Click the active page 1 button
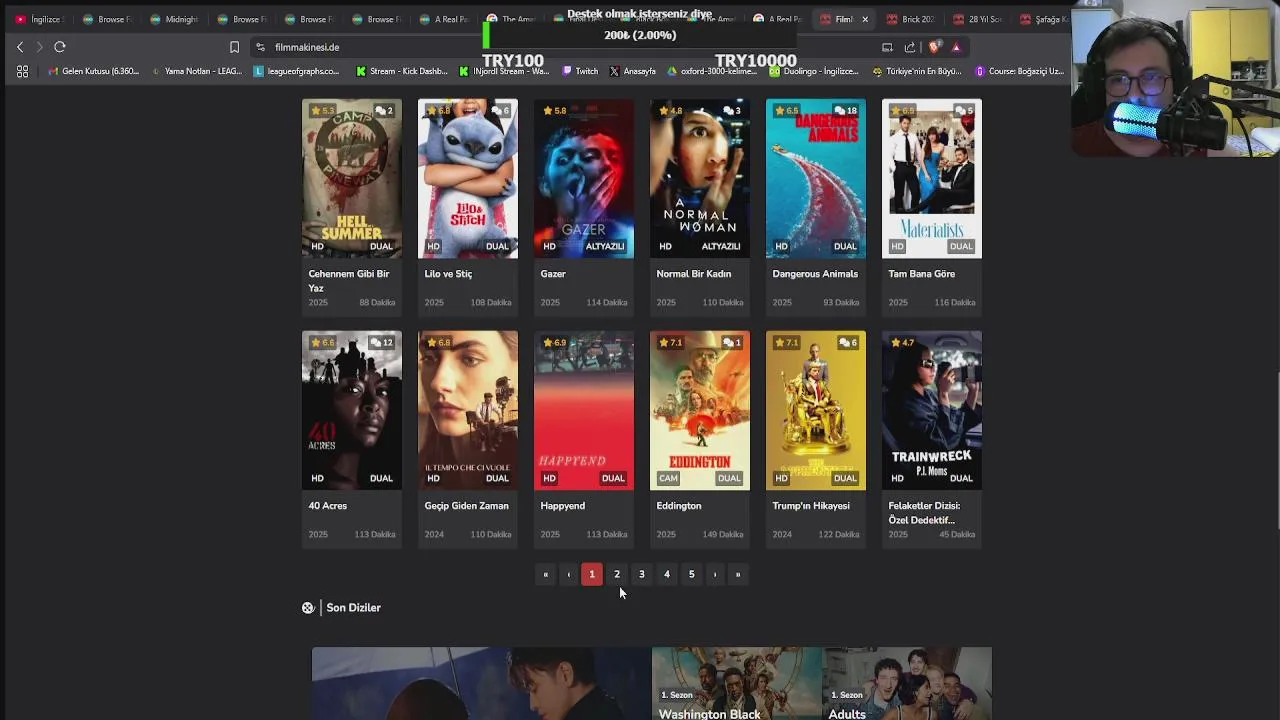 (x=592, y=574)
